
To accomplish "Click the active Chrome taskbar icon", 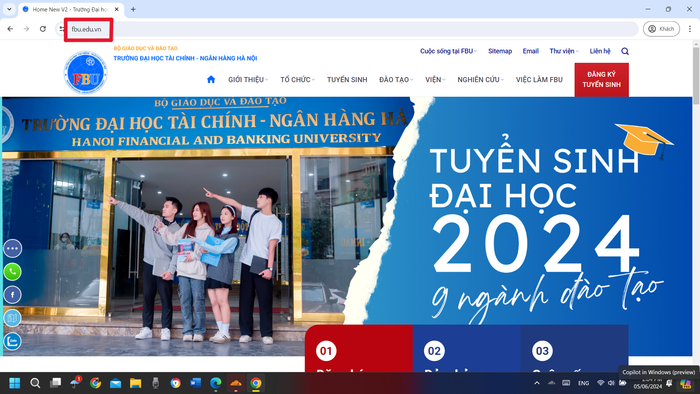I will (256, 383).
